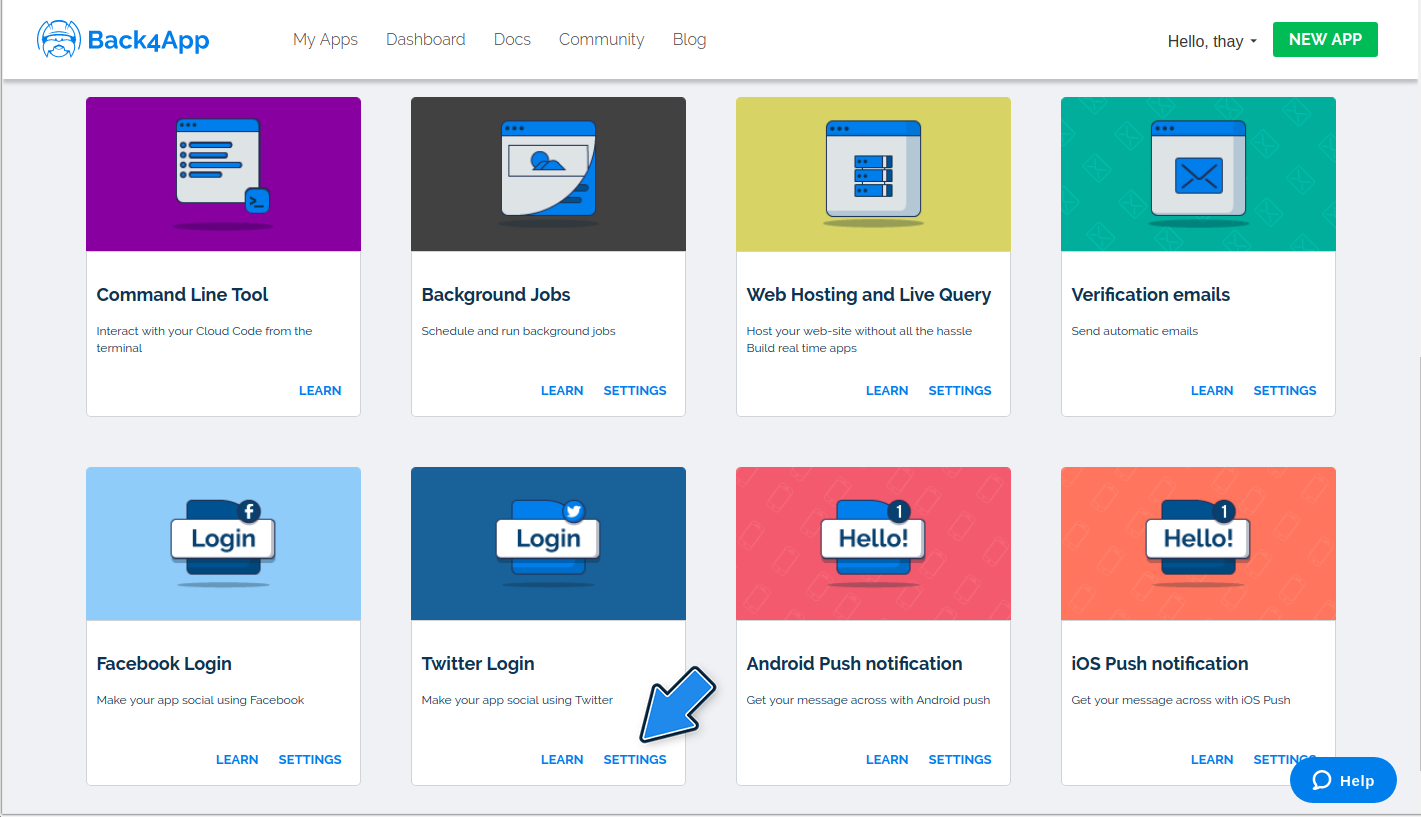Click the Back4App logo icon
1421x817 pixels.
[59, 39]
